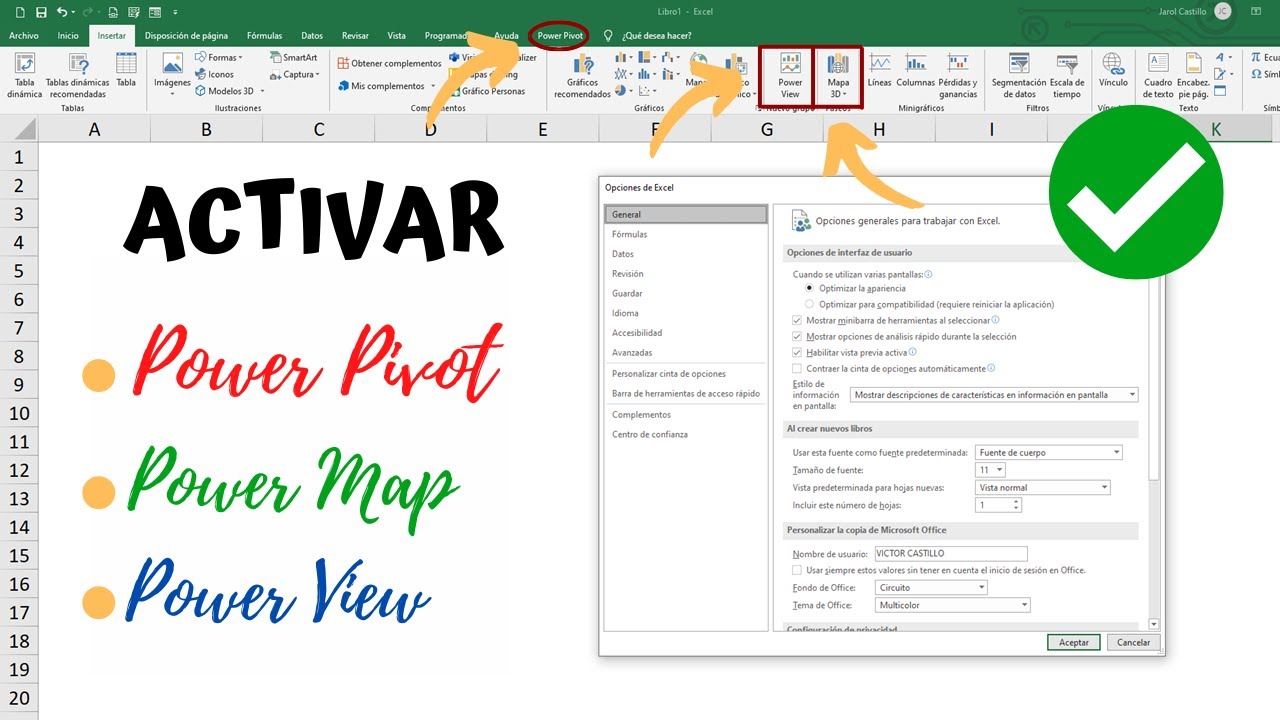Click Mis complementos button
The width and height of the screenshot is (1280, 720).
pos(387,86)
